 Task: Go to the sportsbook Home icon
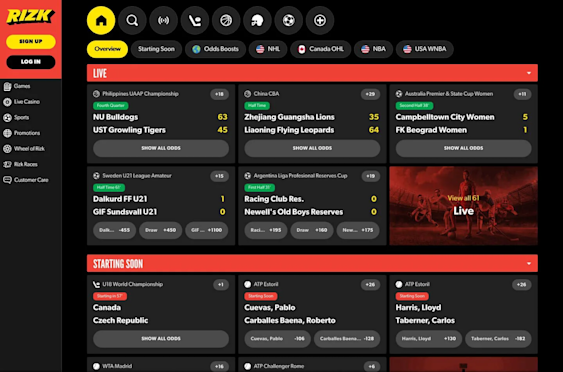coord(101,20)
